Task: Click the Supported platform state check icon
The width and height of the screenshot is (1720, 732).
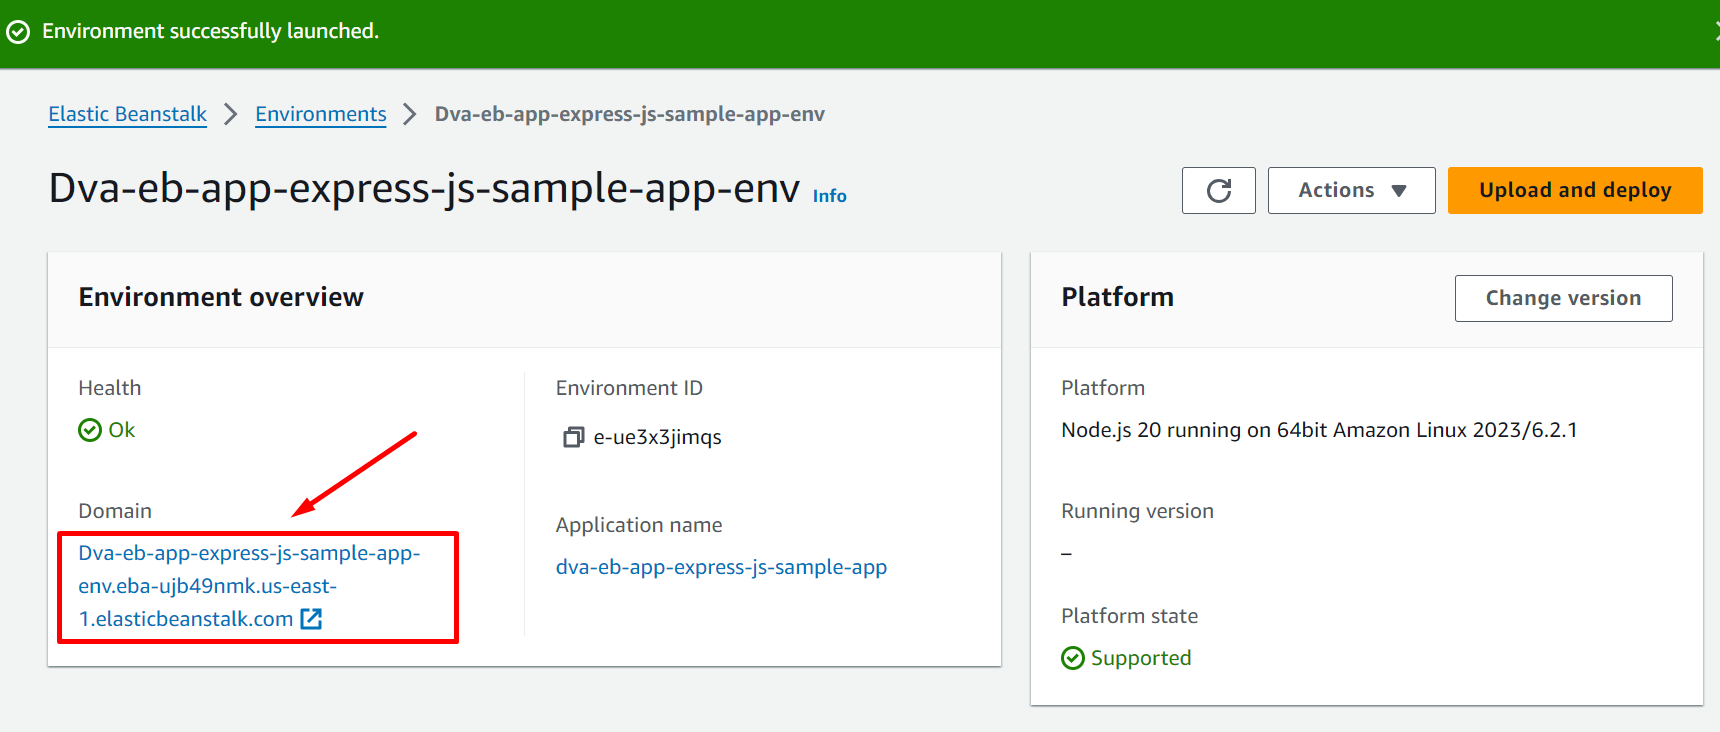Action: [1073, 658]
